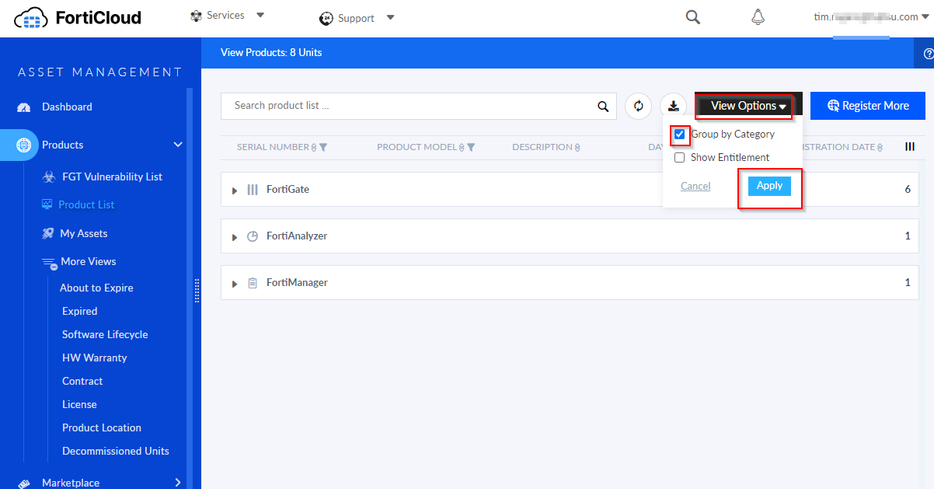This screenshot has width=934, height=489.
Task: Run search with the search box magnifier
Action: tap(603, 106)
